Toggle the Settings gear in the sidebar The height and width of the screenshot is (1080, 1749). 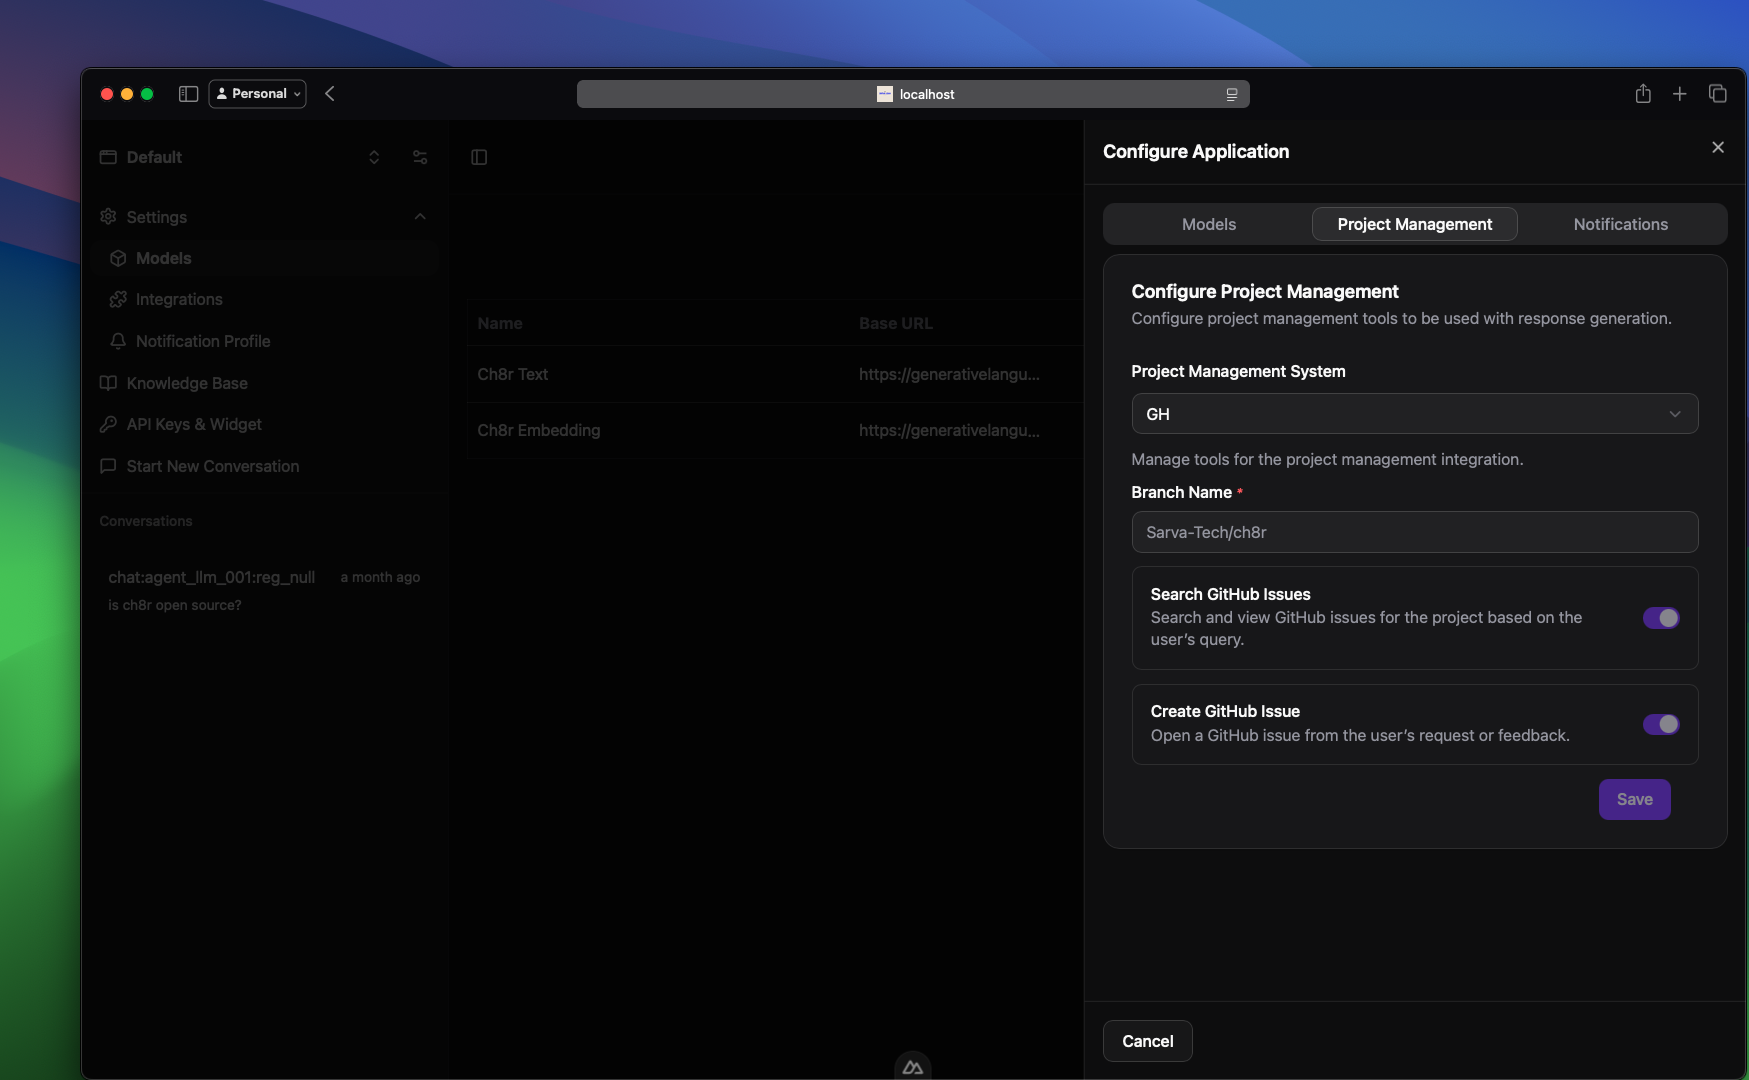tap(108, 217)
